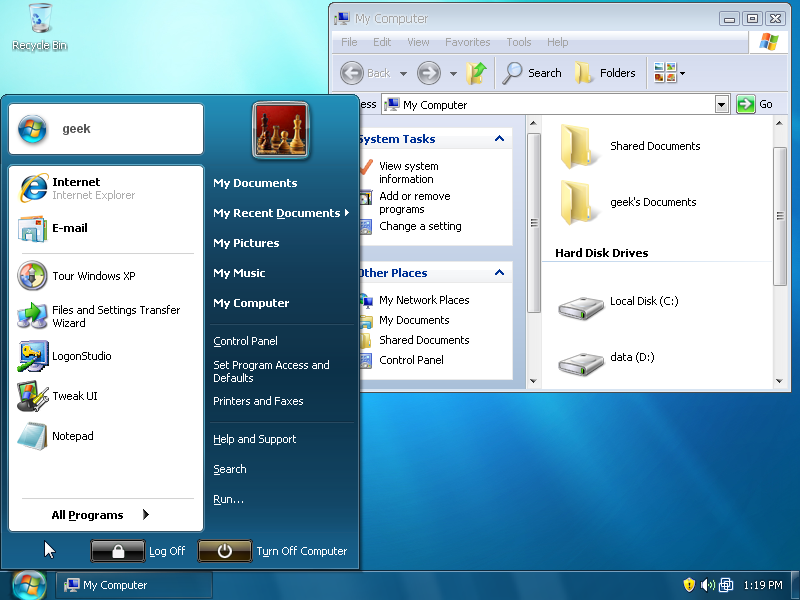800x600 pixels.
Task: Expand My Recent Documents
Action: coord(282,213)
